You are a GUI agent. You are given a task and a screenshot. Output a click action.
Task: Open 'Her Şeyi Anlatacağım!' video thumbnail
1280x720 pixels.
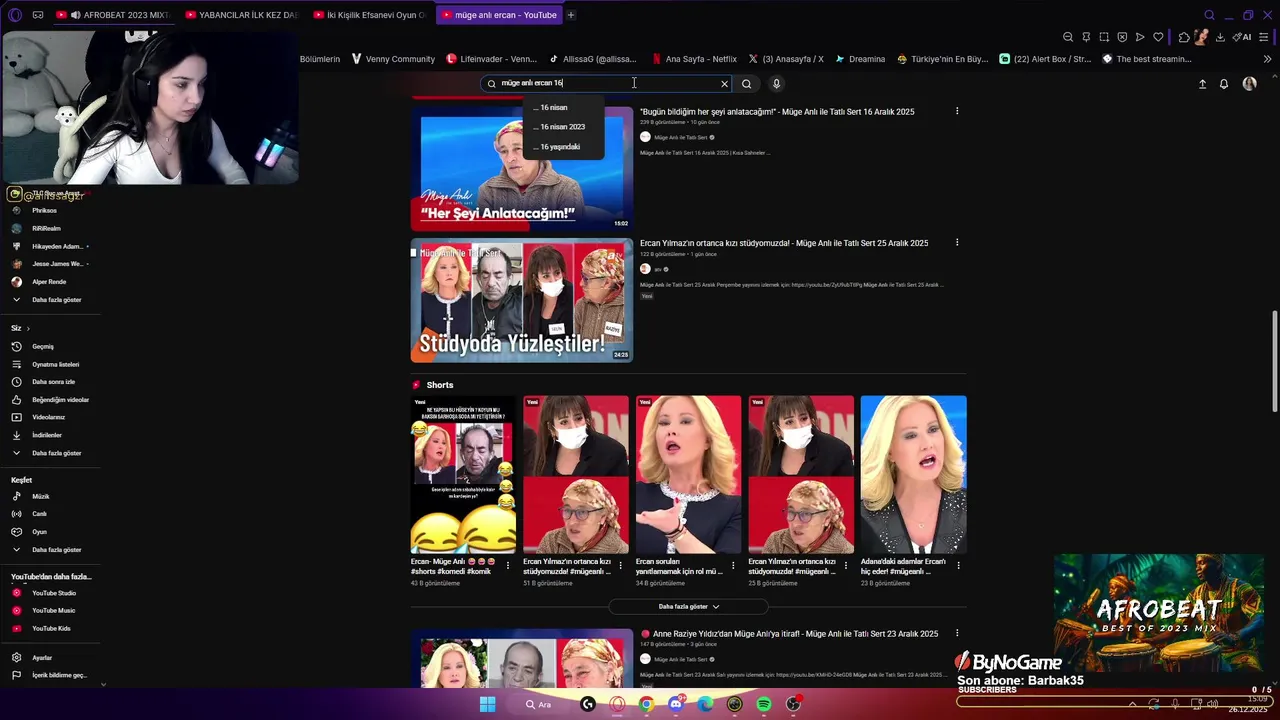point(522,168)
